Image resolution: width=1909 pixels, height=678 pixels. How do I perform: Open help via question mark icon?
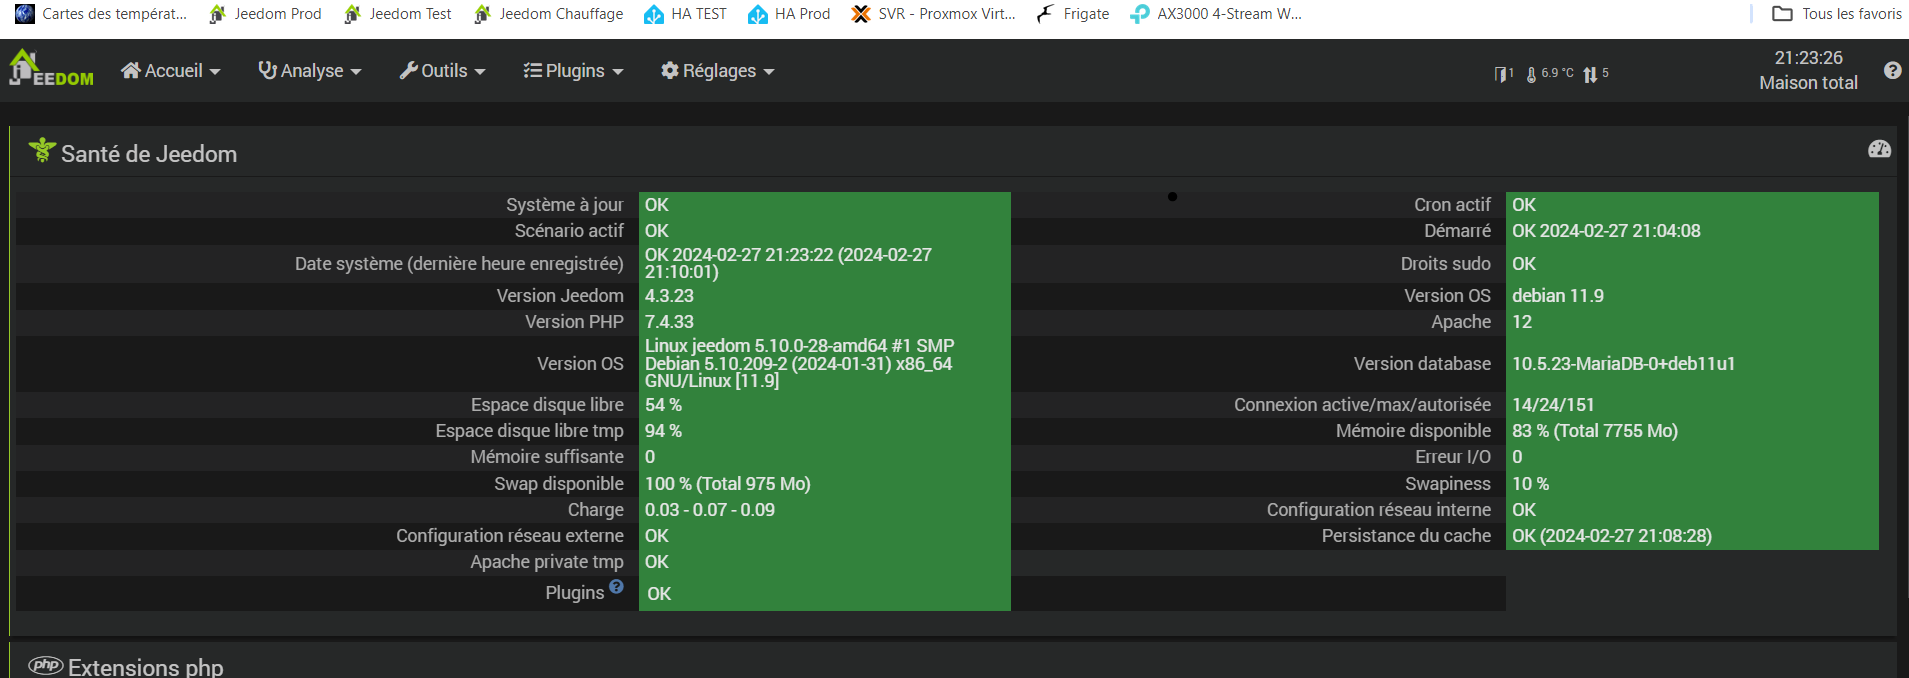coord(1892,70)
